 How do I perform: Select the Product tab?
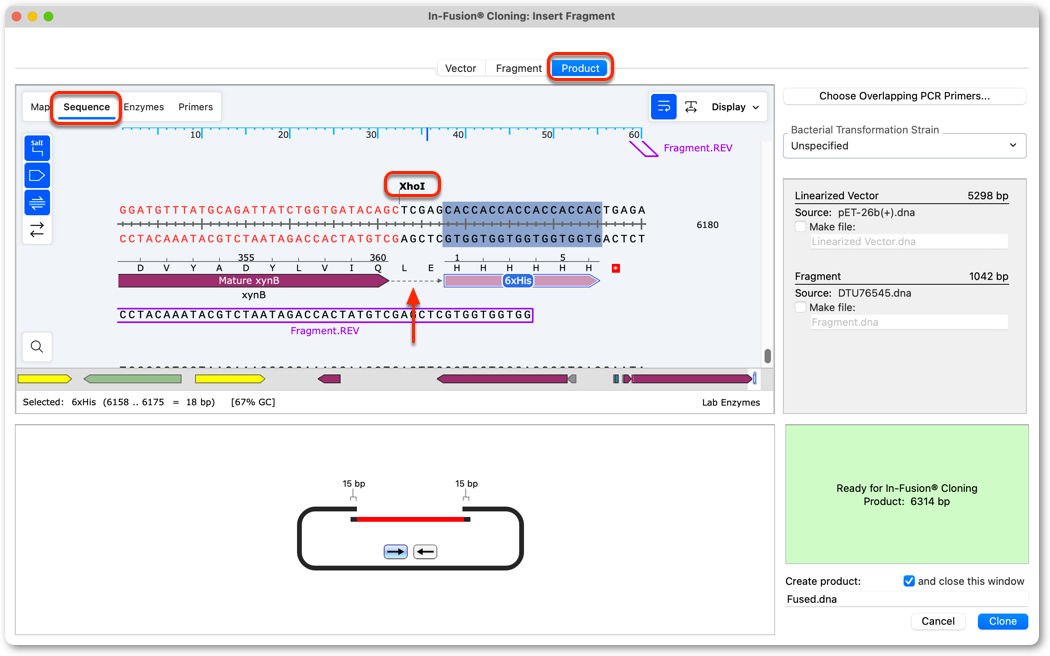[x=580, y=68]
